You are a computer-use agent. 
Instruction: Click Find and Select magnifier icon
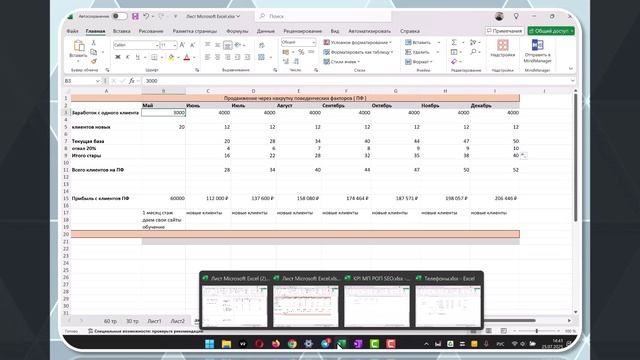coord(473,52)
